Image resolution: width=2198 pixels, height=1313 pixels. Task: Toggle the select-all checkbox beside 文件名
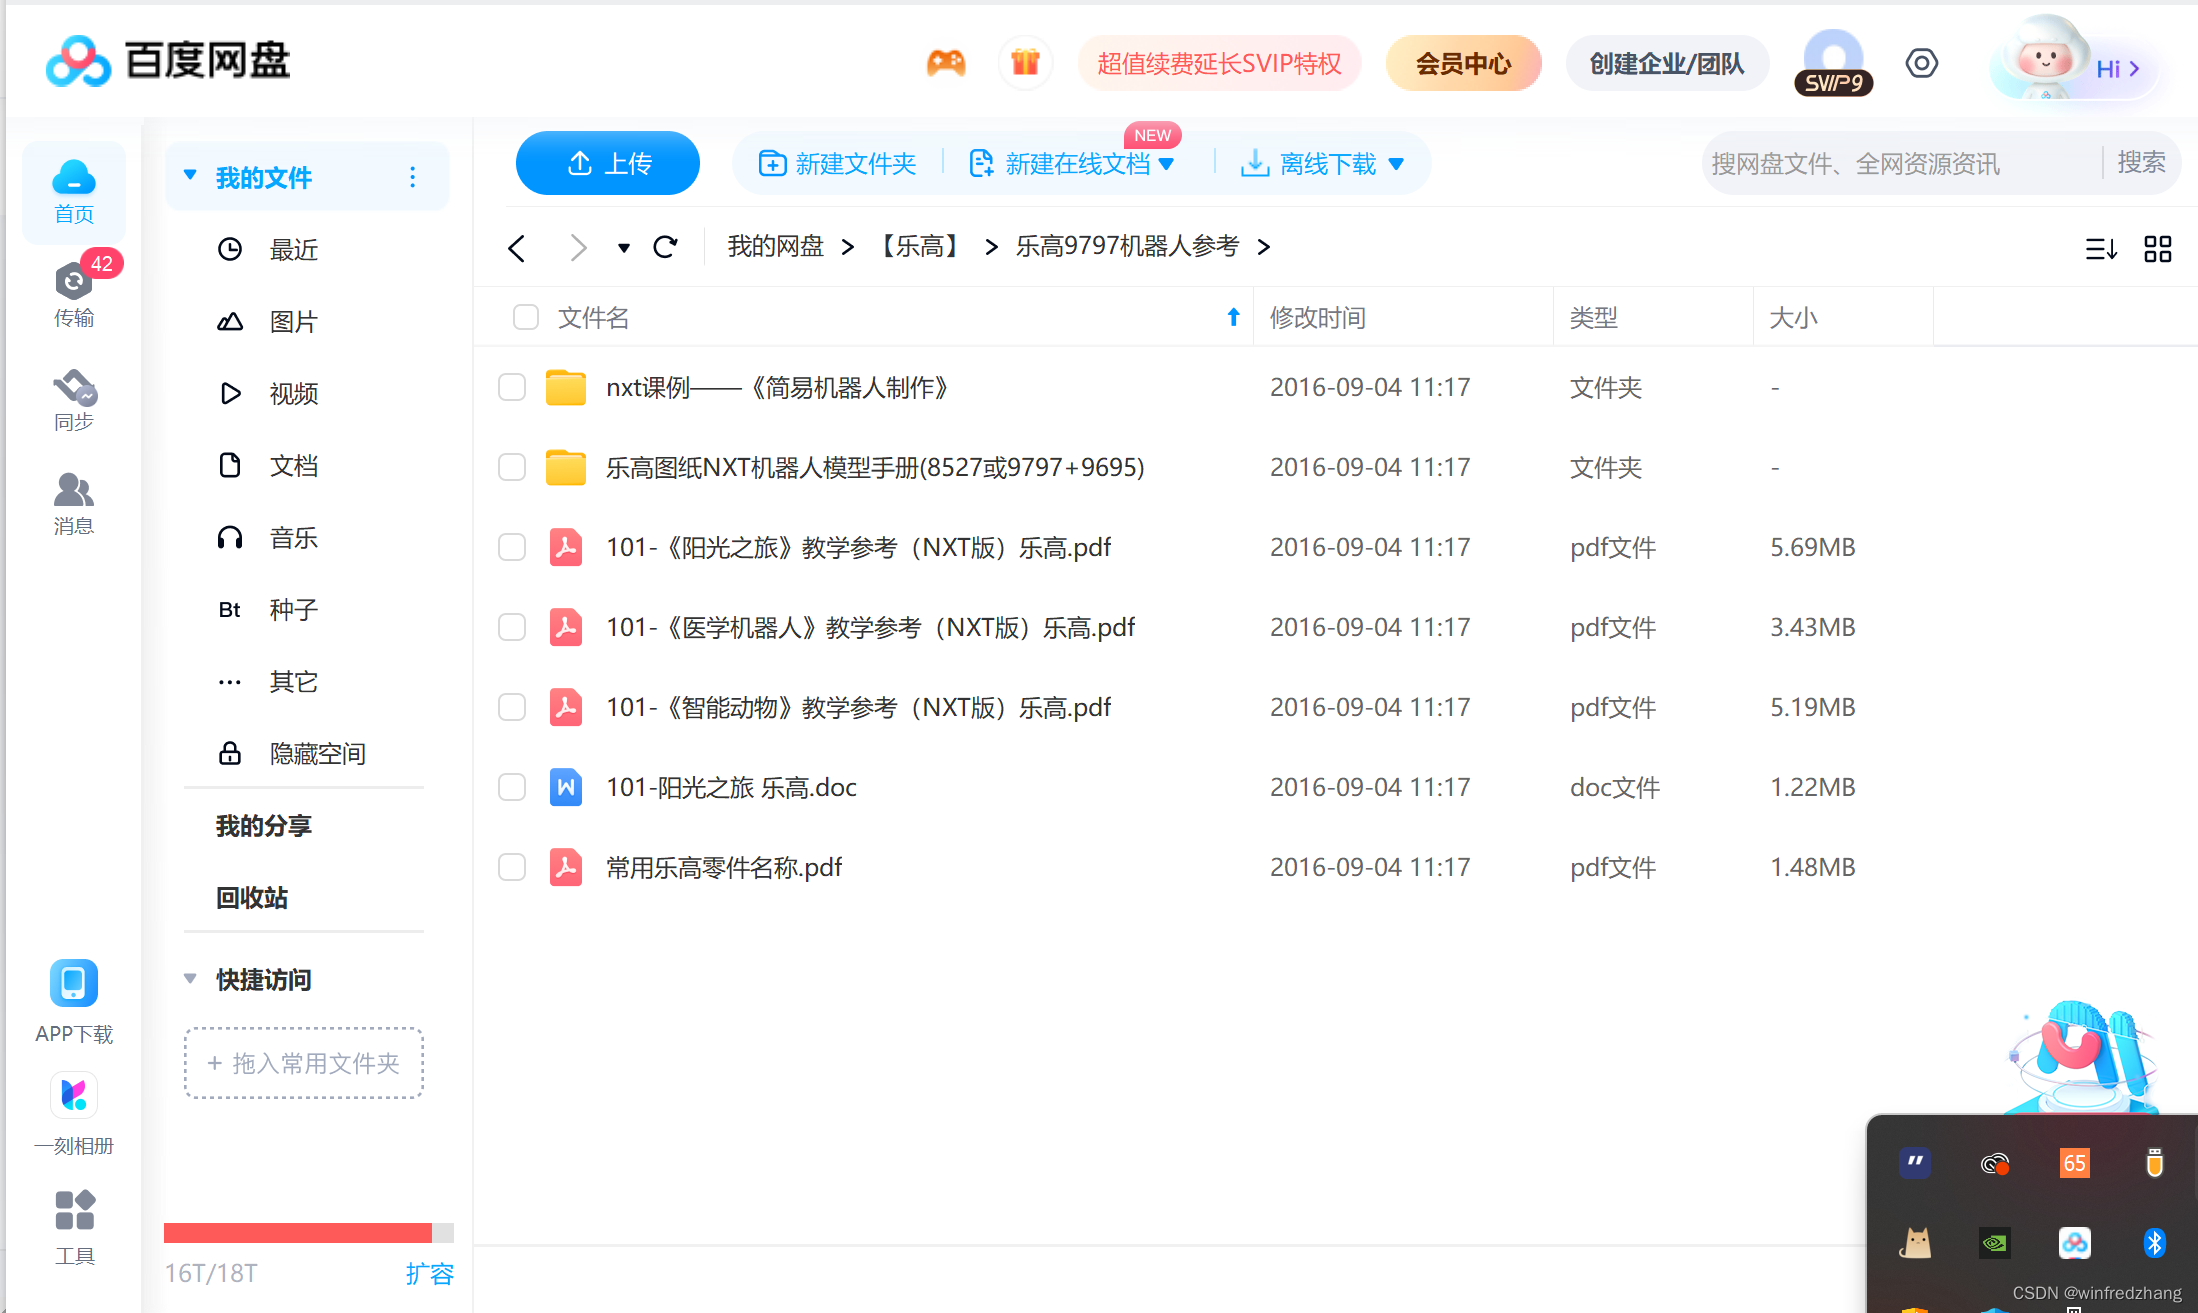click(x=526, y=317)
